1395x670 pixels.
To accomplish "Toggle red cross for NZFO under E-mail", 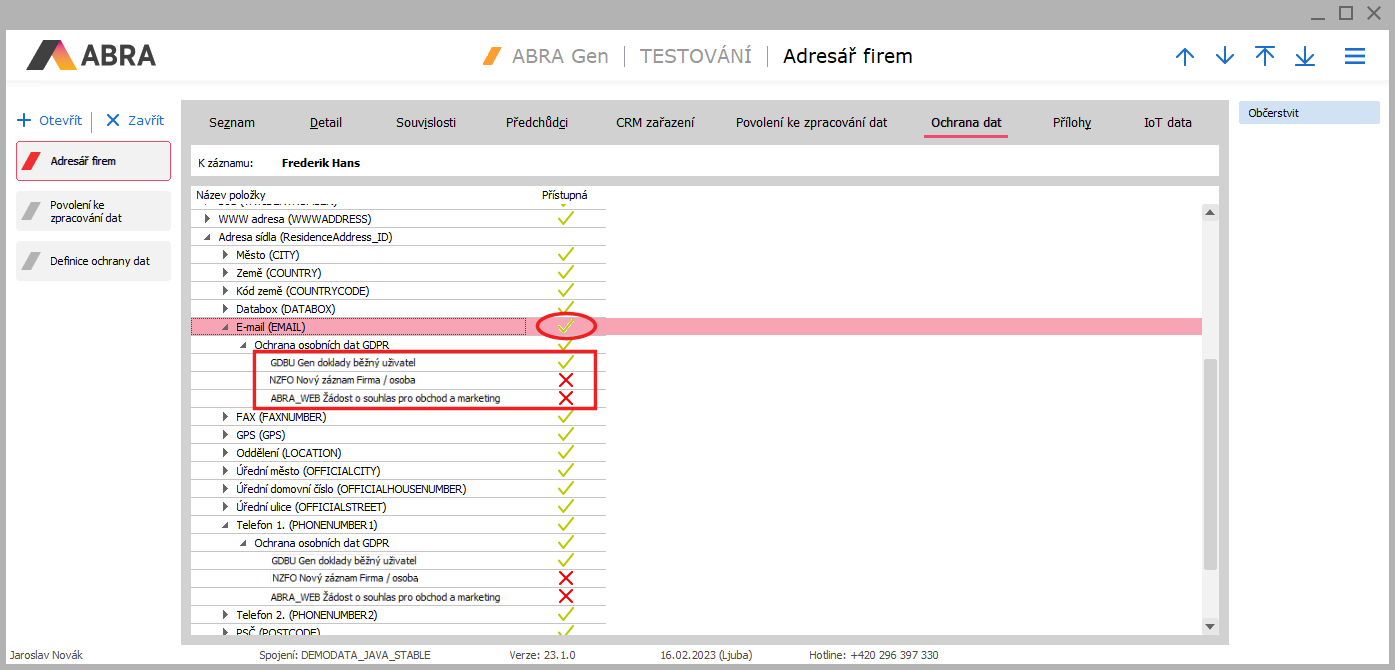I will coord(566,380).
